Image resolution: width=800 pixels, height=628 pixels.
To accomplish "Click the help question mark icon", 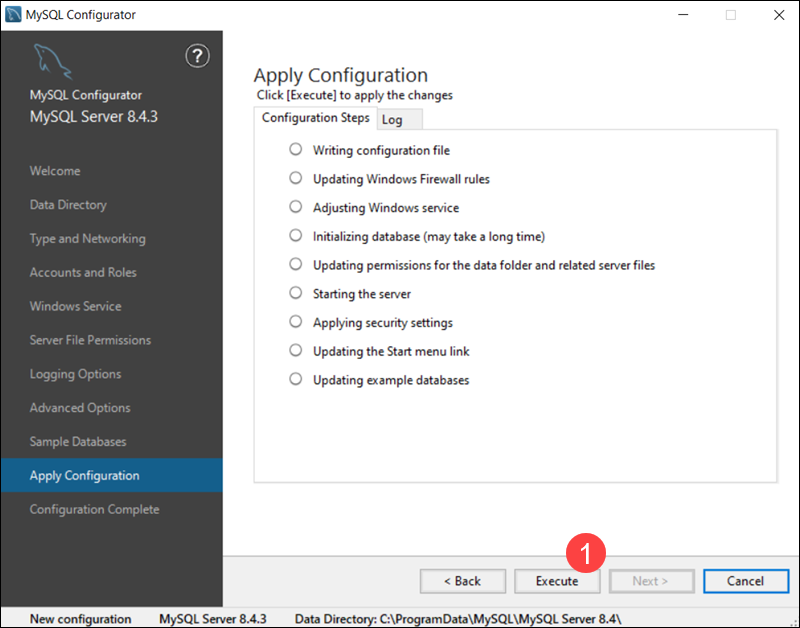I will [197, 57].
